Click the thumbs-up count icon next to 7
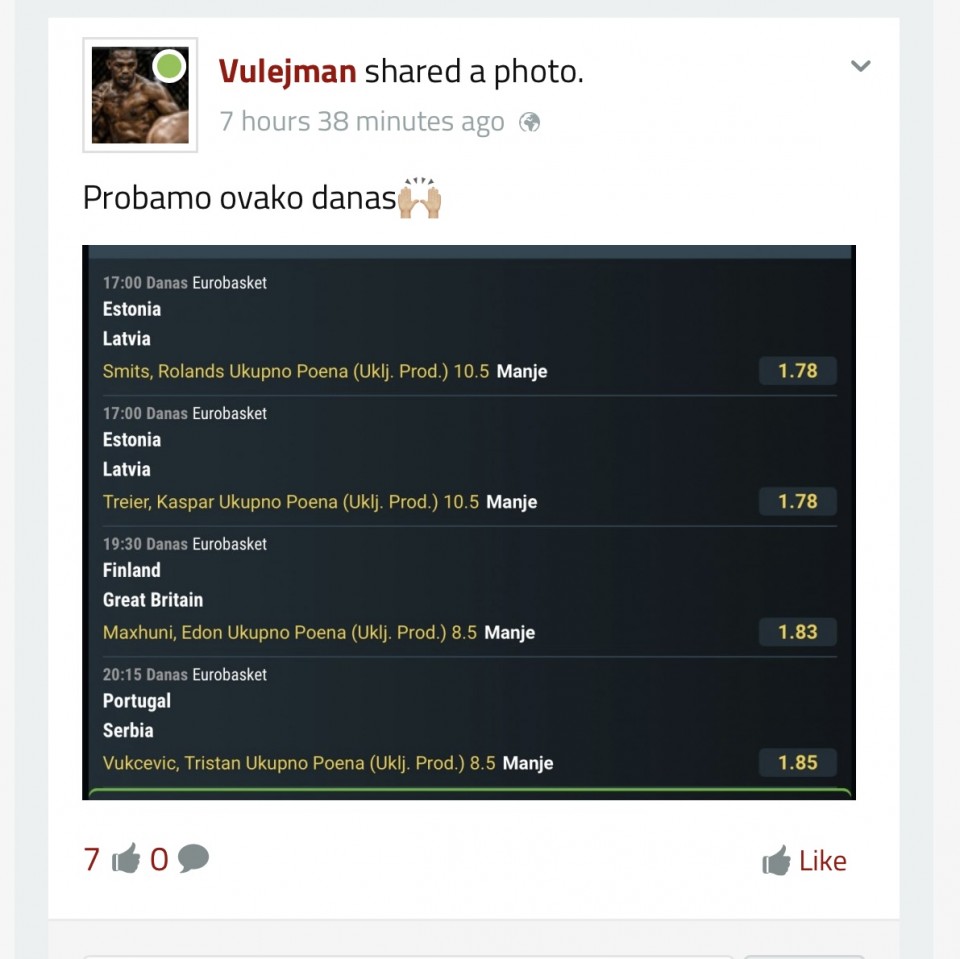Viewport: 960px width, 959px height. (126, 858)
